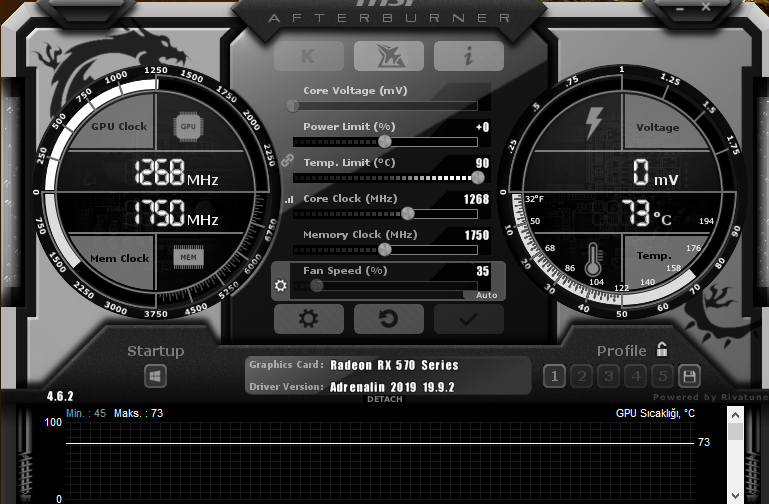Image resolution: width=769 pixels, height=504 pixels.
Task: Open settings with the gear button
Action: click(x=308, y=319)
